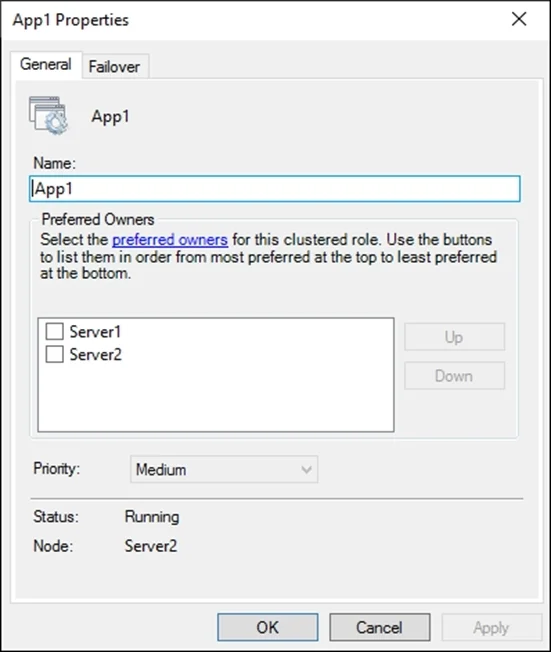551x652 pixels.
Task: Check the Server1 preferred owner checkbox
Action: click(x=54, y=332)
